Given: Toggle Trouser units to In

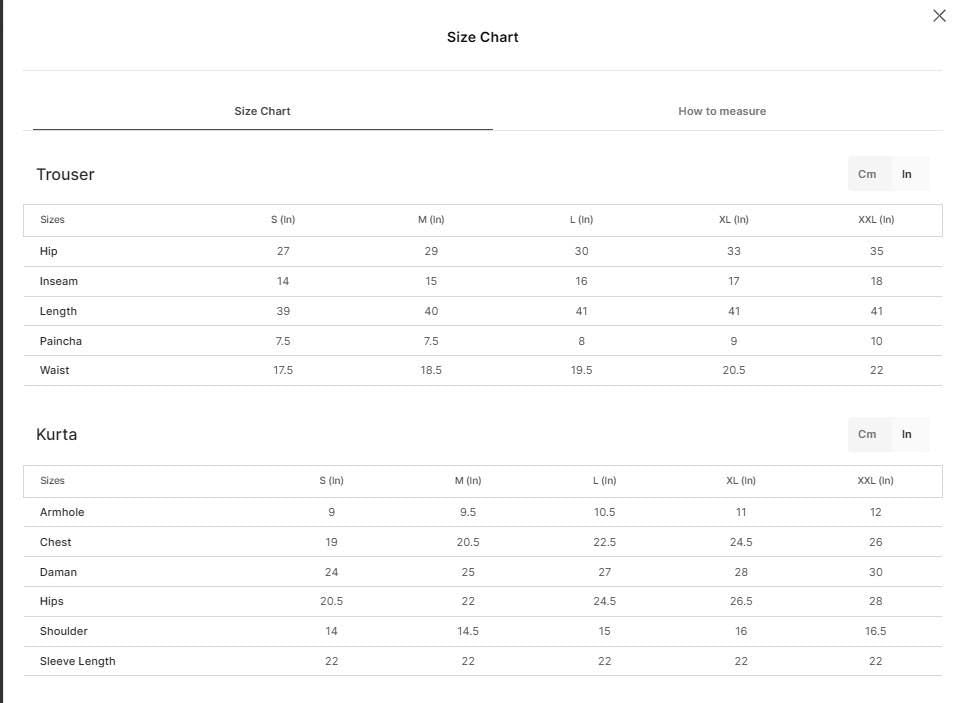Looking at the screenshot, I should (x=906, y=174).
